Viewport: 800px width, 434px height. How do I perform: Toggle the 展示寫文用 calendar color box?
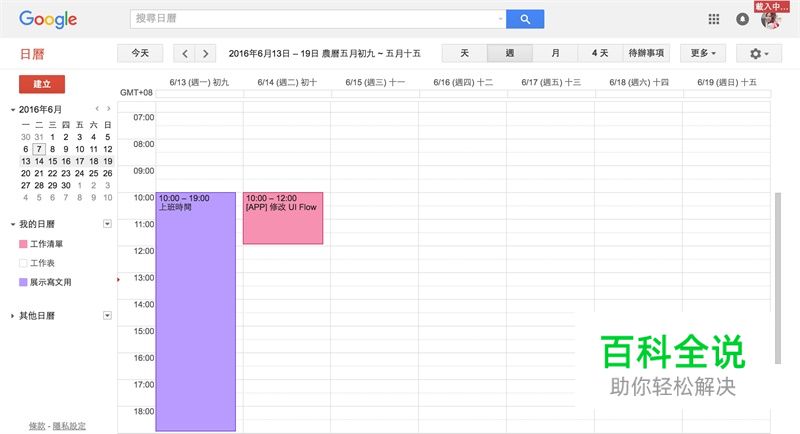[x=23, y=282]
